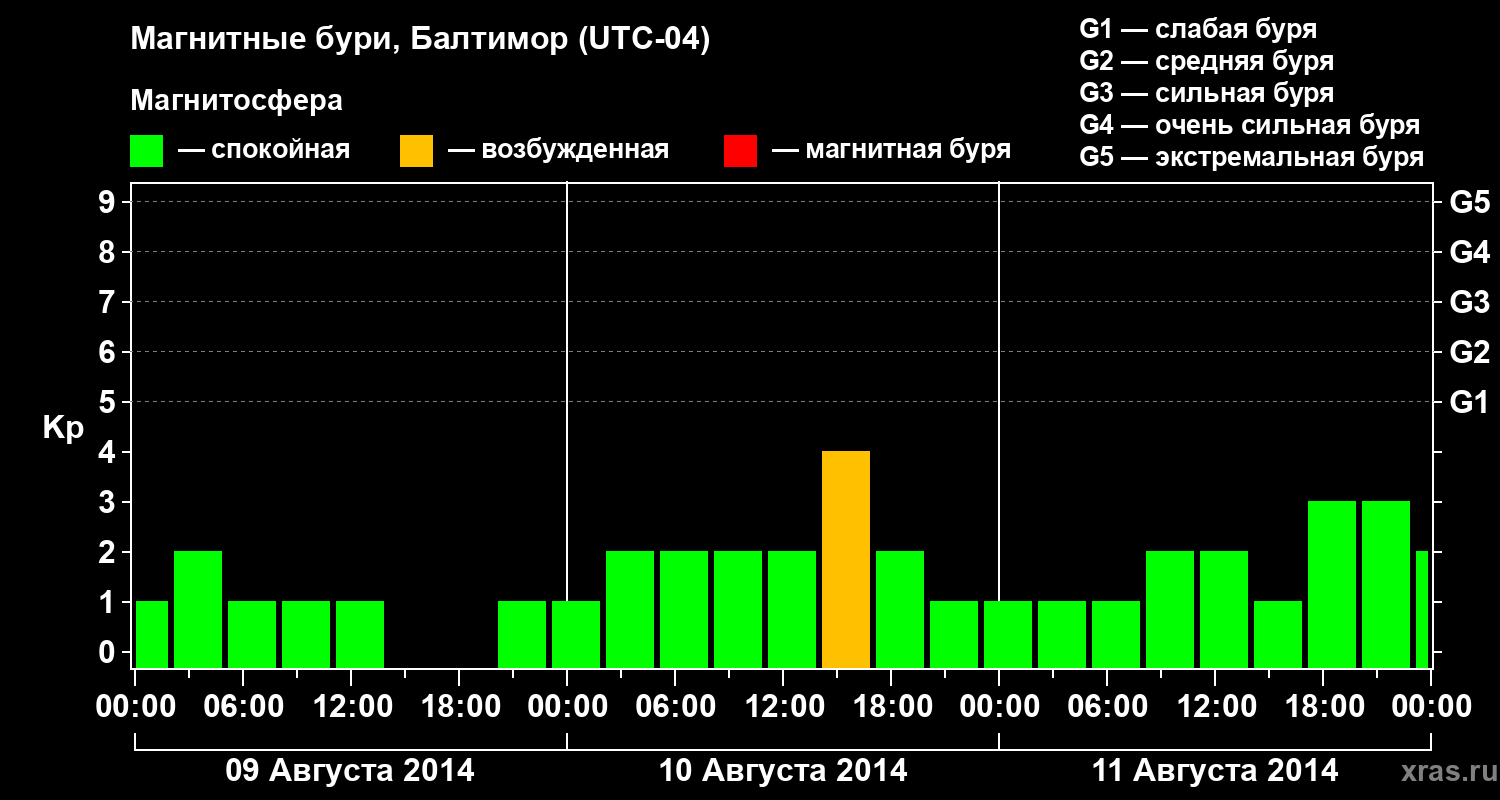Click the '11 Августа 2014' date label

coord(1215,771)
